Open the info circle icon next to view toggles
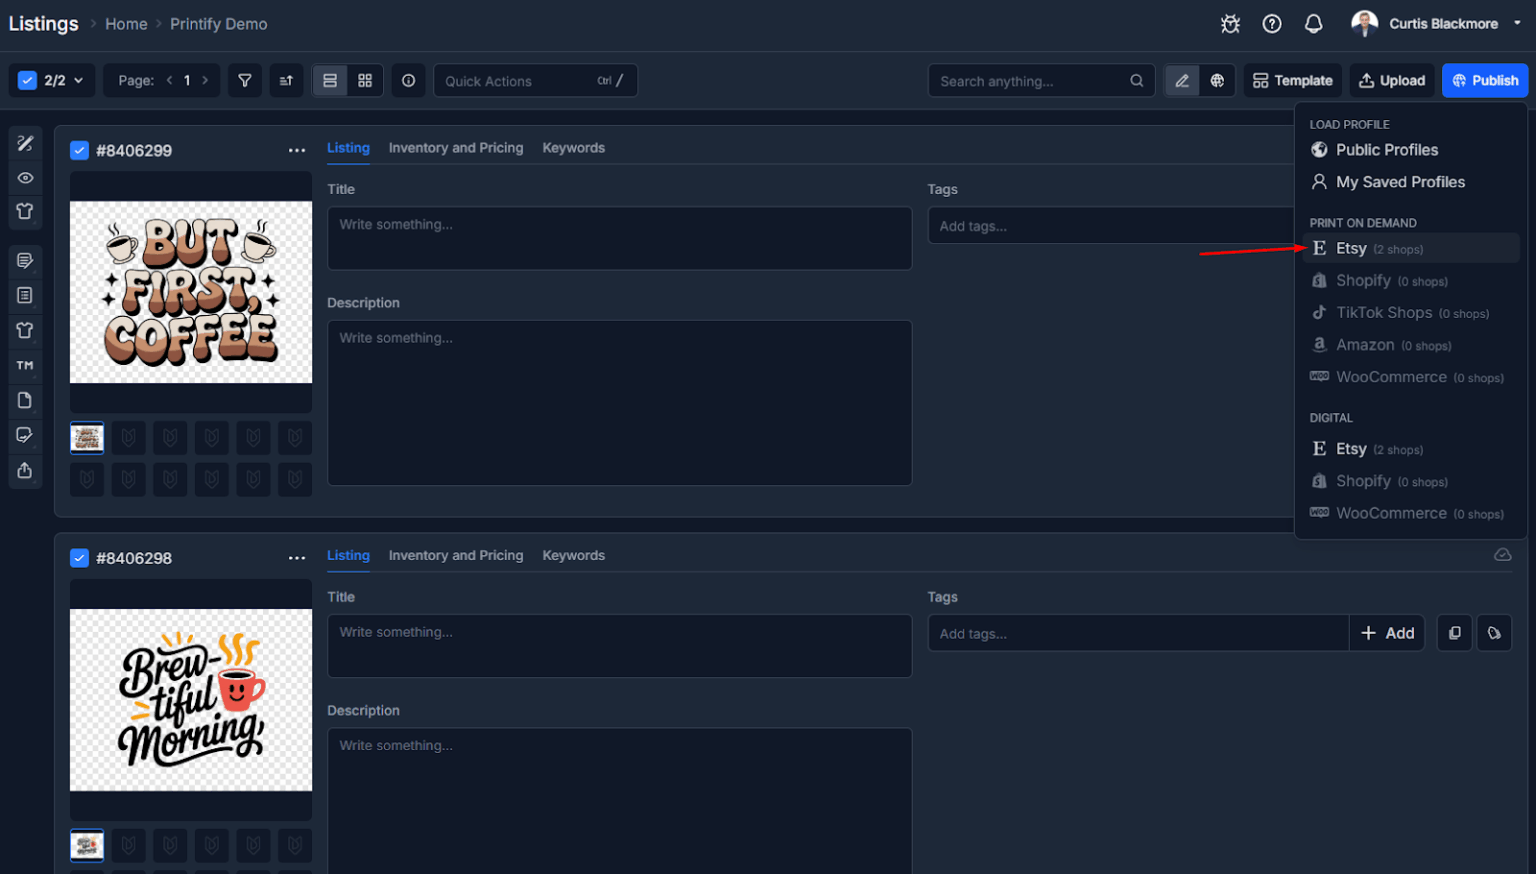 tap(408, 80)
